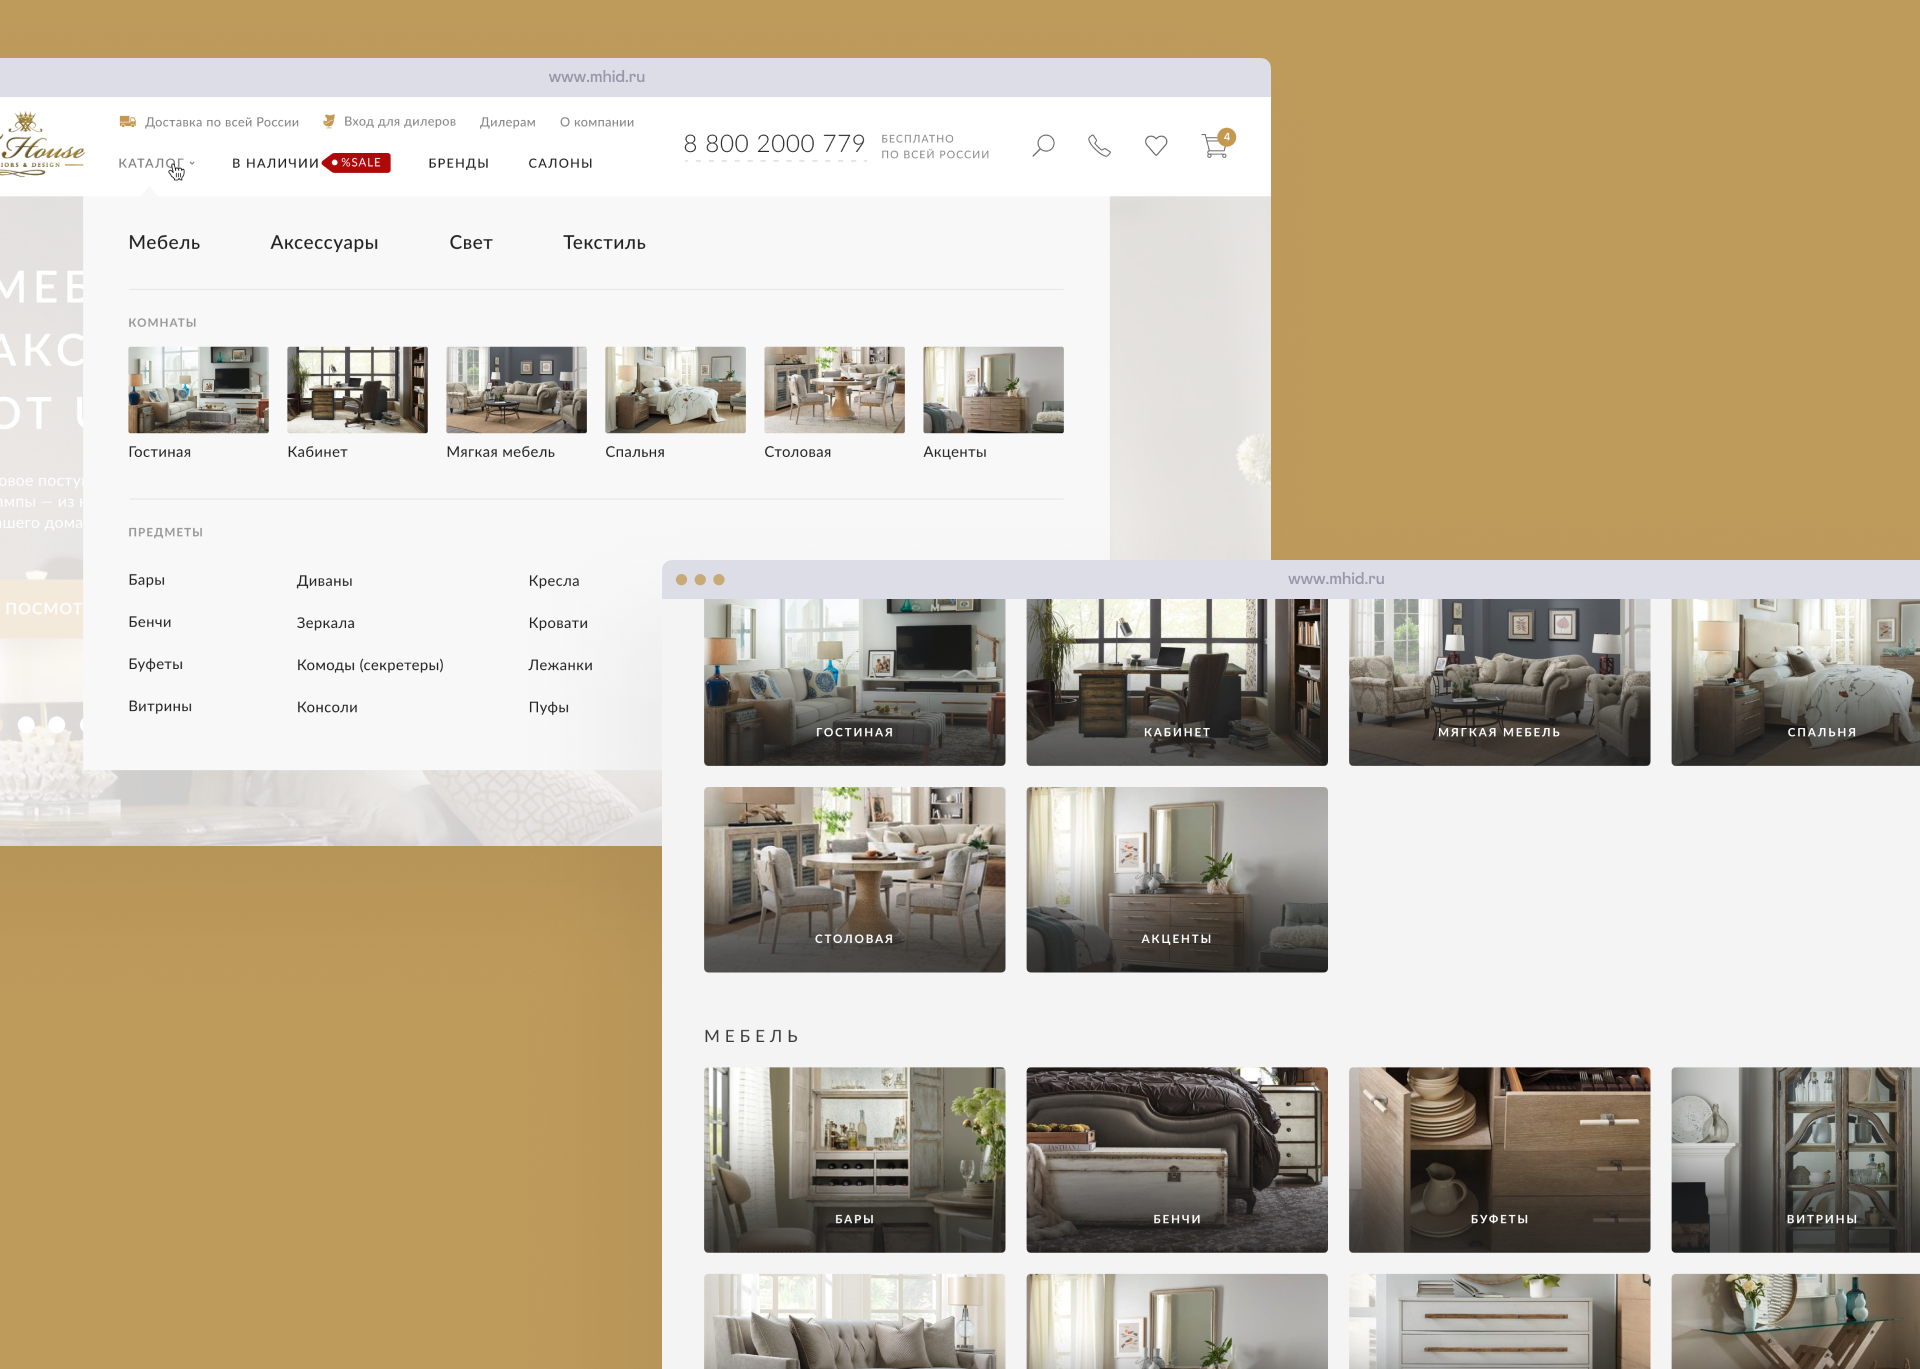Screen dimensions: 1920x1369
Task: Click the www.mhid.ru address in front window
Action: click(1336, 579)
